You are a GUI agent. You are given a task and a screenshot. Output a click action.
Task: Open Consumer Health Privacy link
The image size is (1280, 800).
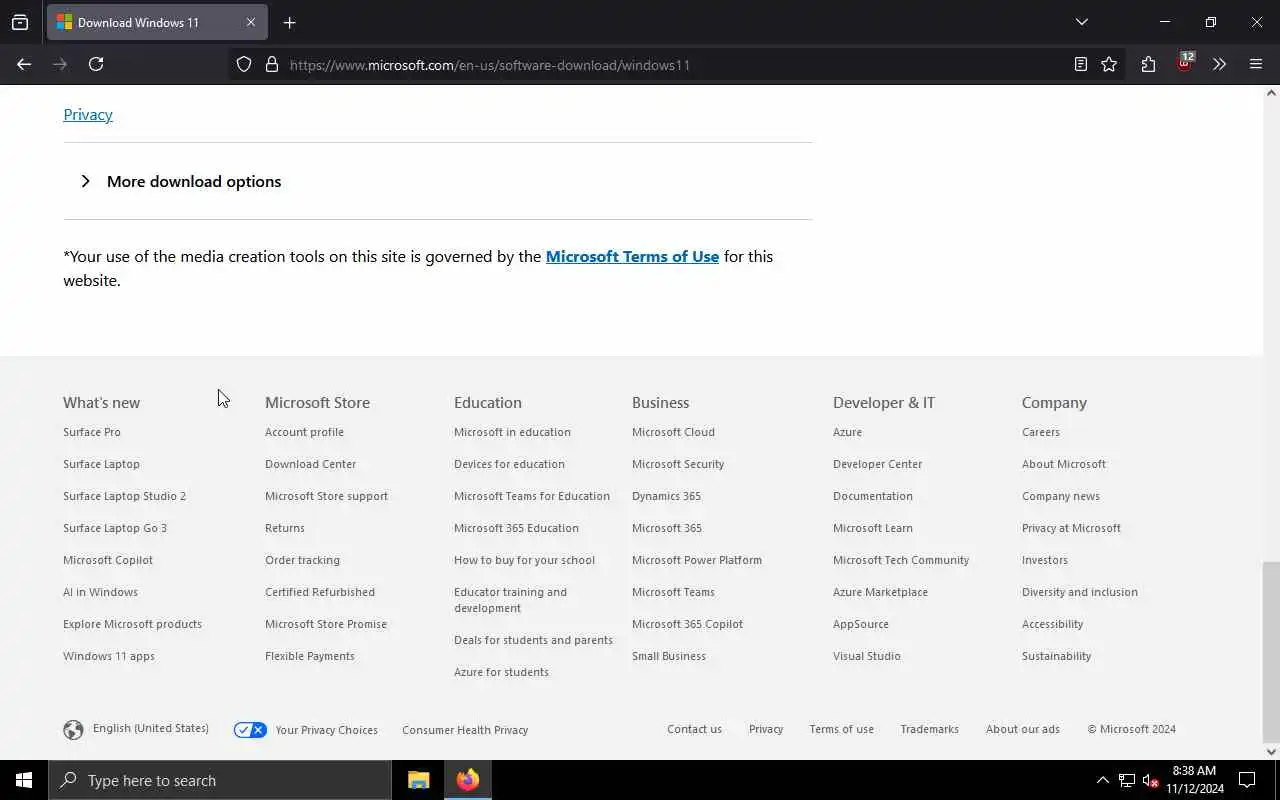tap(465, 730)
